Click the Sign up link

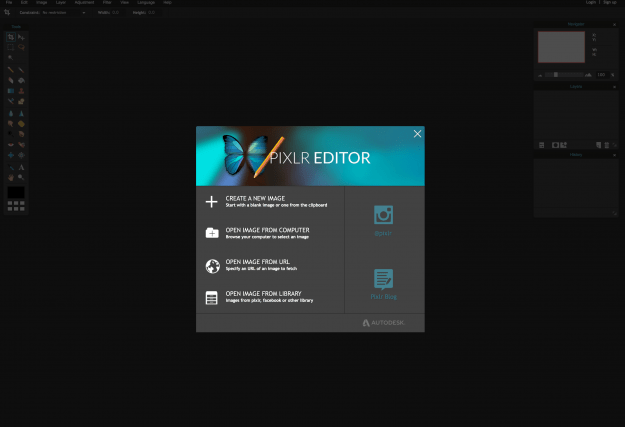coord(609,2)
